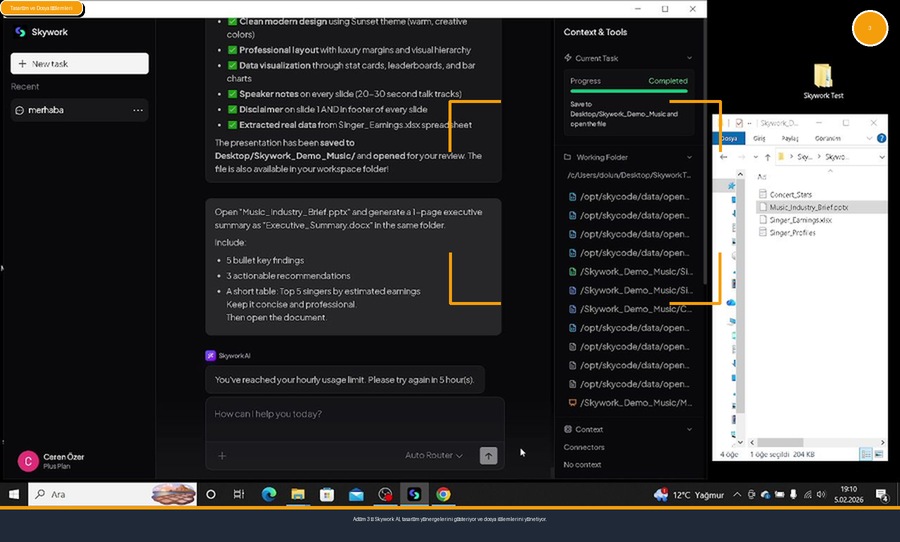Click the Explorer up-directory arrow
Viewport: 900px width, 542px height.
point(767,157)
